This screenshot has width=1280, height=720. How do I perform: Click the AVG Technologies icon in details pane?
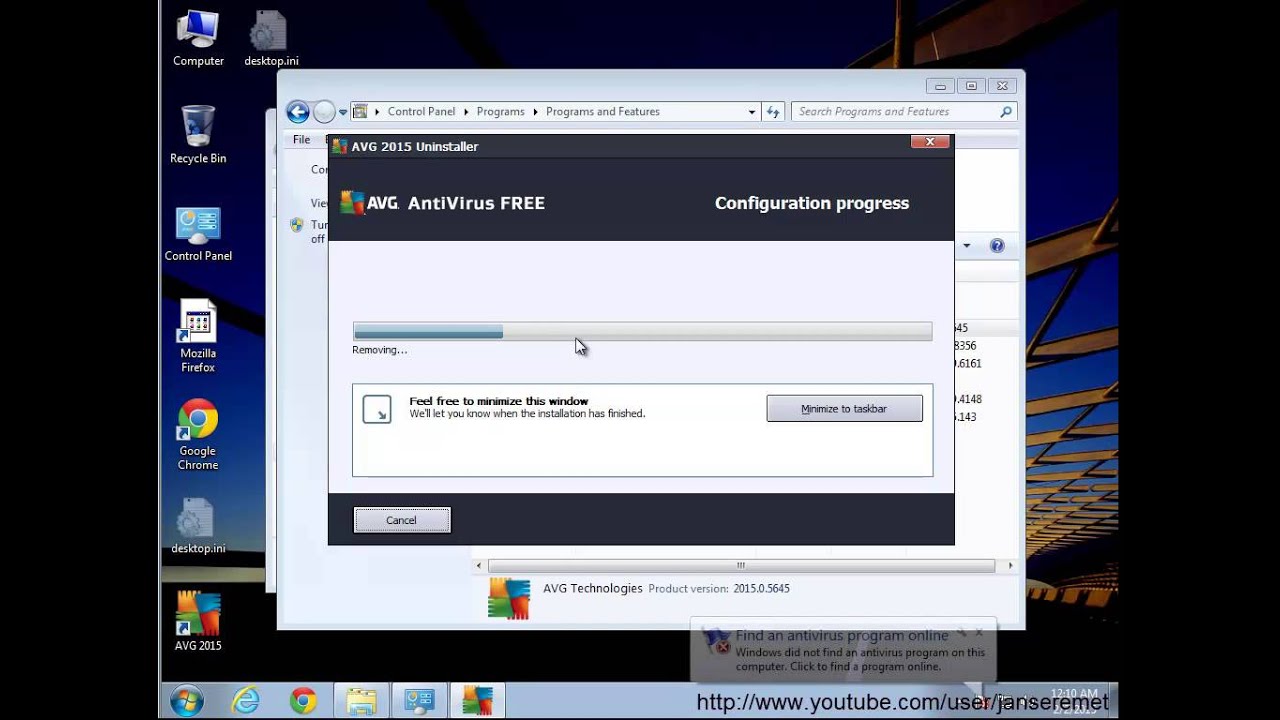coord(508,598)
